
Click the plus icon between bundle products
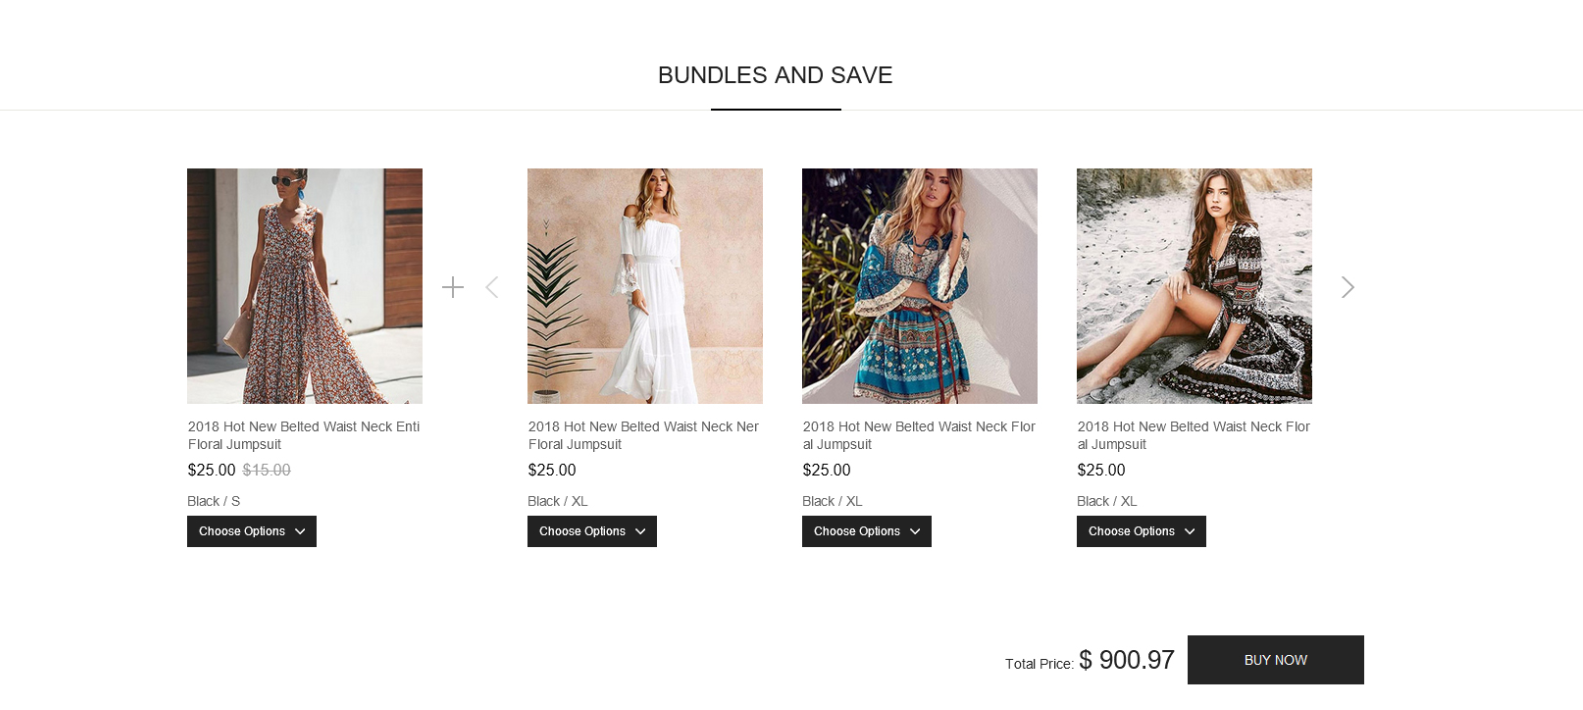coord(453,287)
